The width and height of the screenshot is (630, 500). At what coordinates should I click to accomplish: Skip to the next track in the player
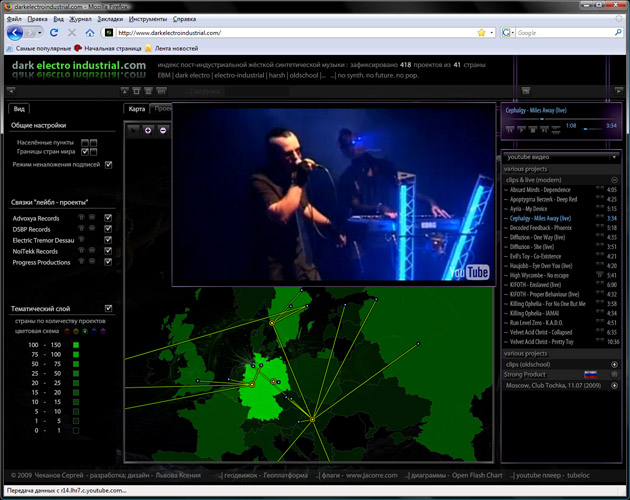point(544,129)
